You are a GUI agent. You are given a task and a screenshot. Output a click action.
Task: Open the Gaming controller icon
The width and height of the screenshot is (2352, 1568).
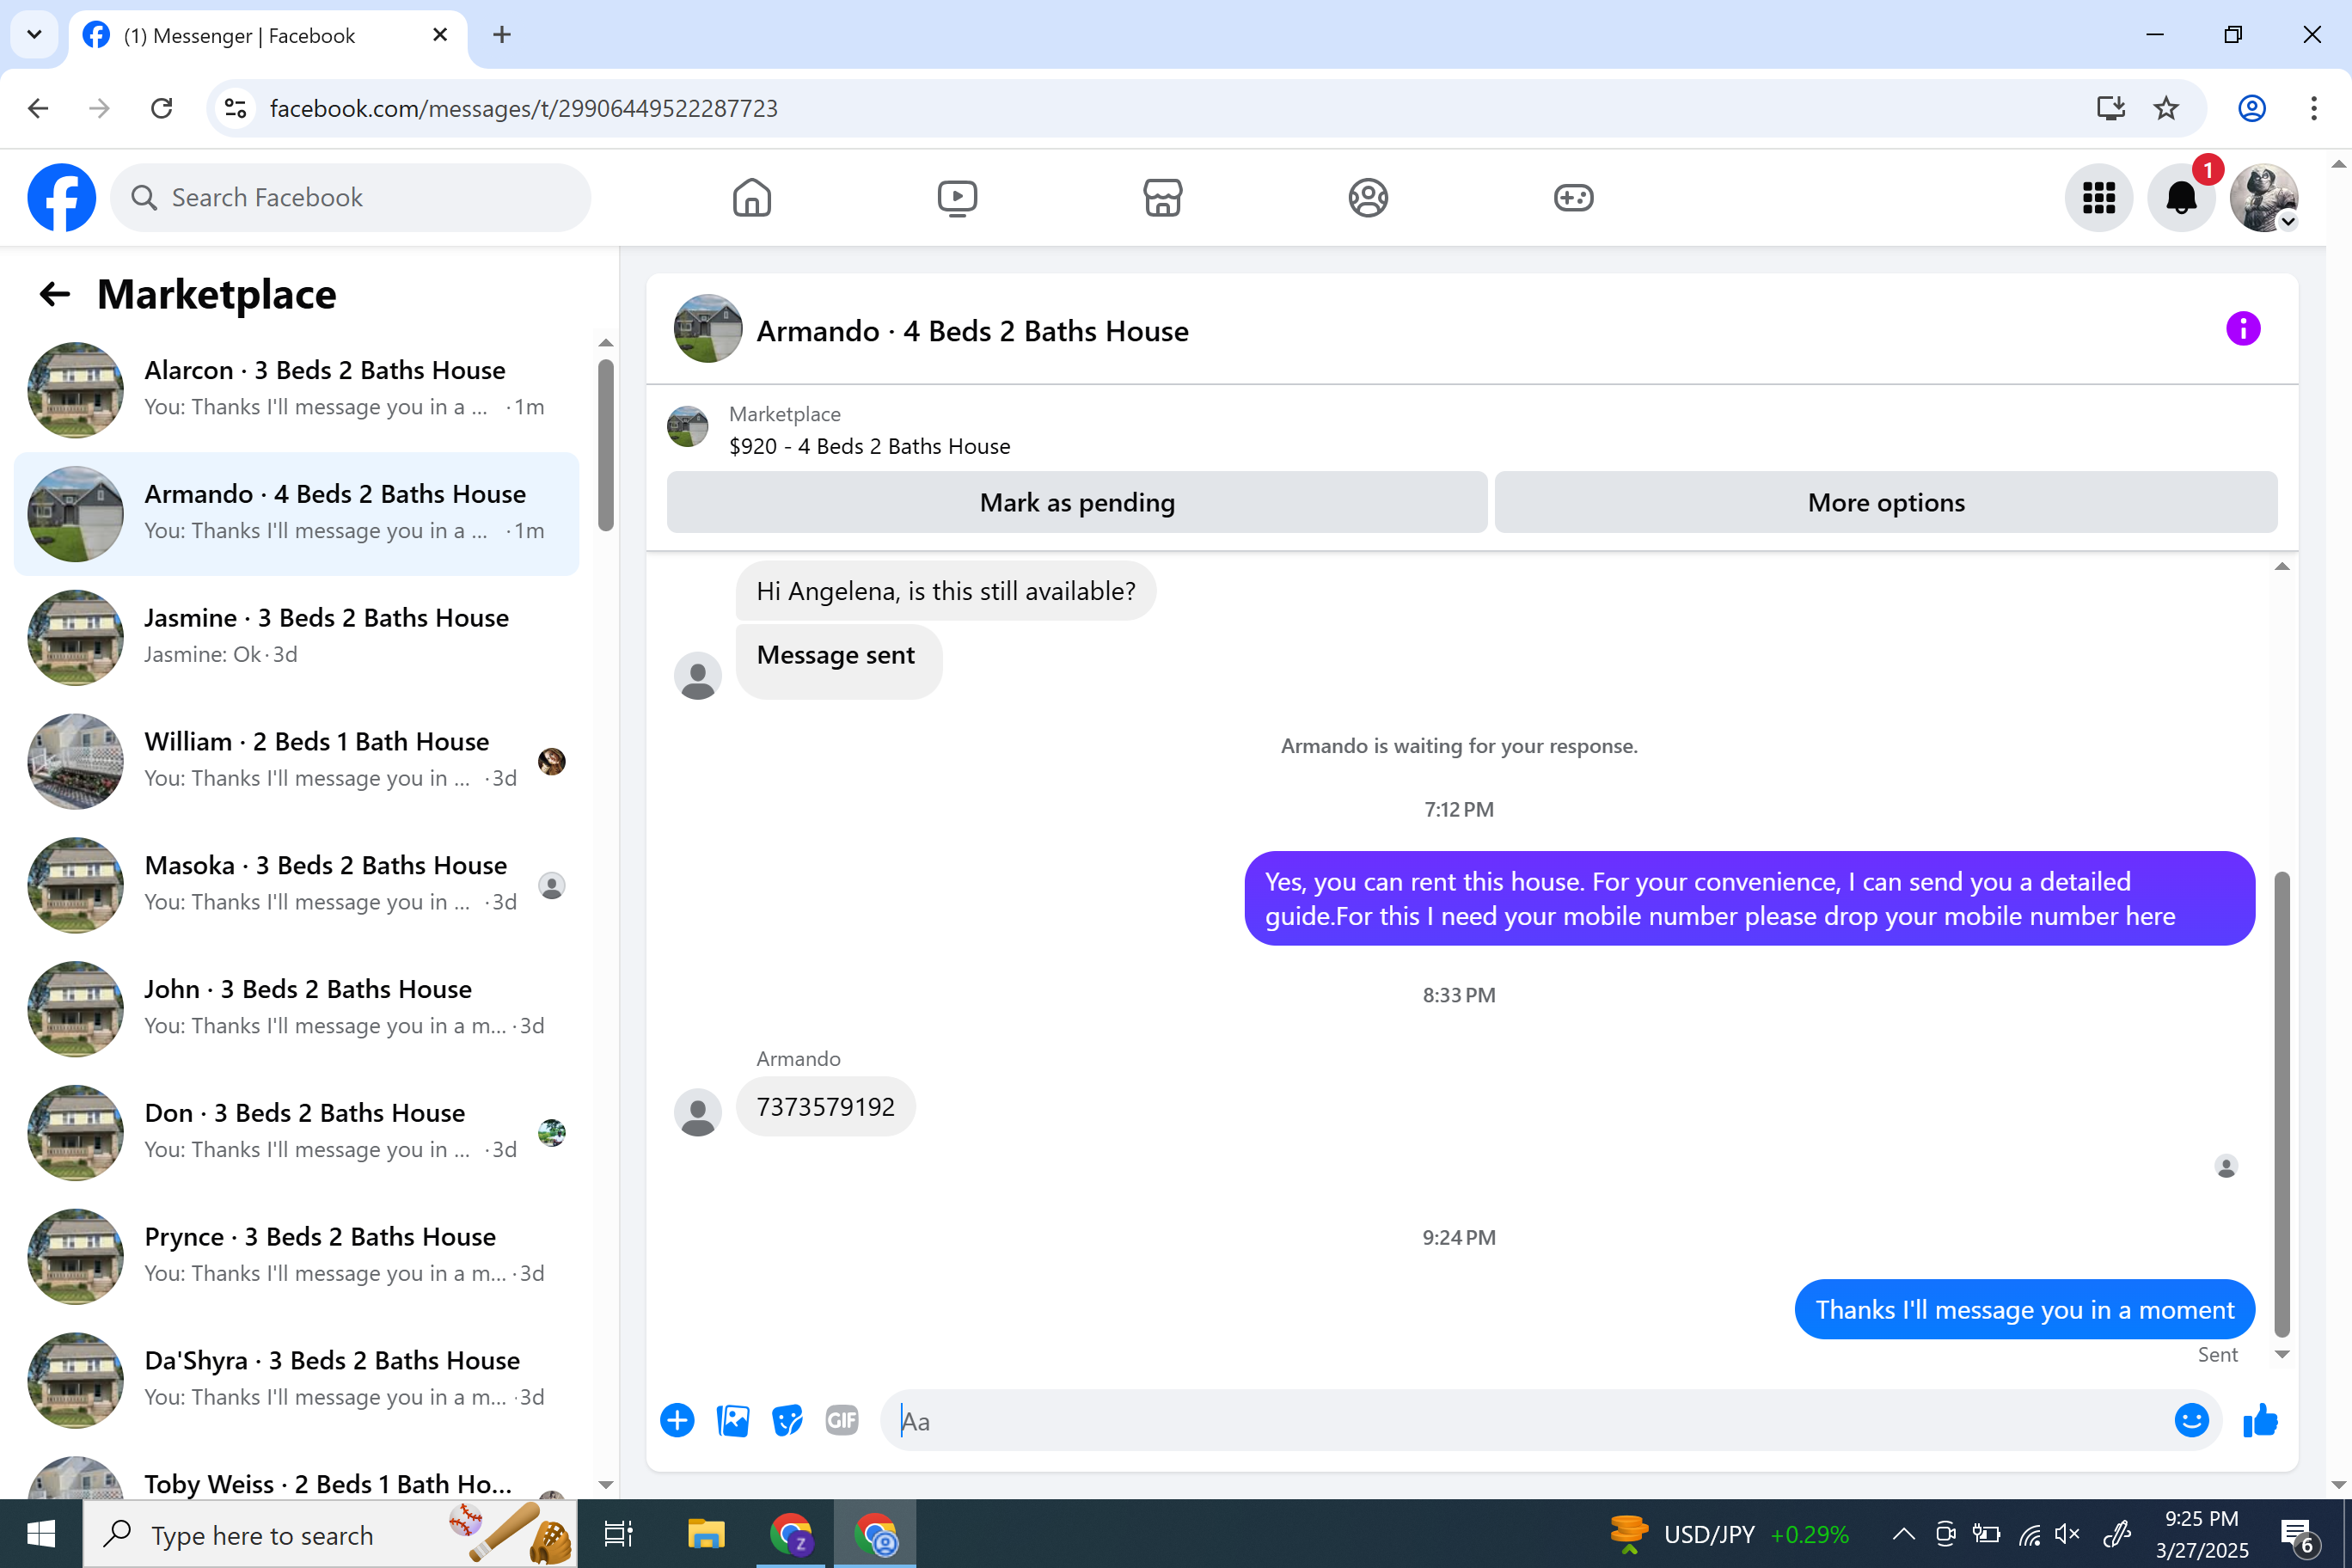(x=1574, y=197)
